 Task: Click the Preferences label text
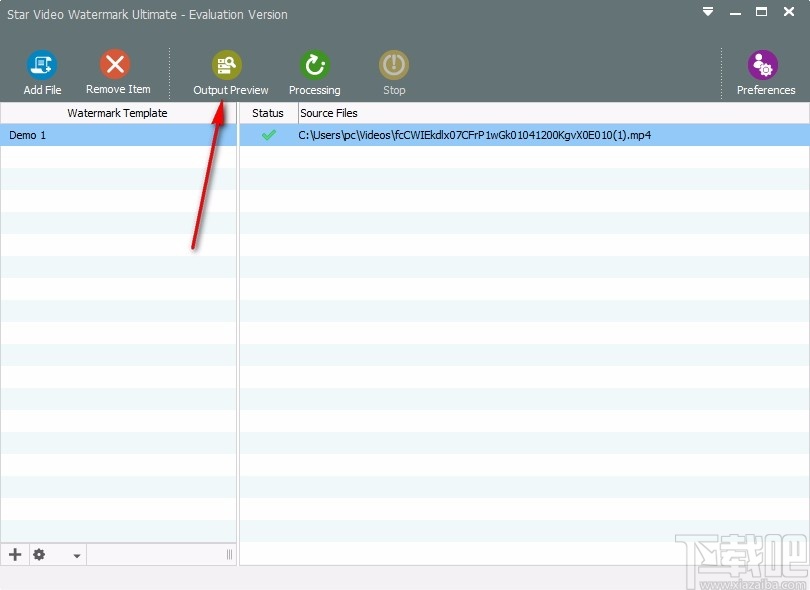(766, 90)
